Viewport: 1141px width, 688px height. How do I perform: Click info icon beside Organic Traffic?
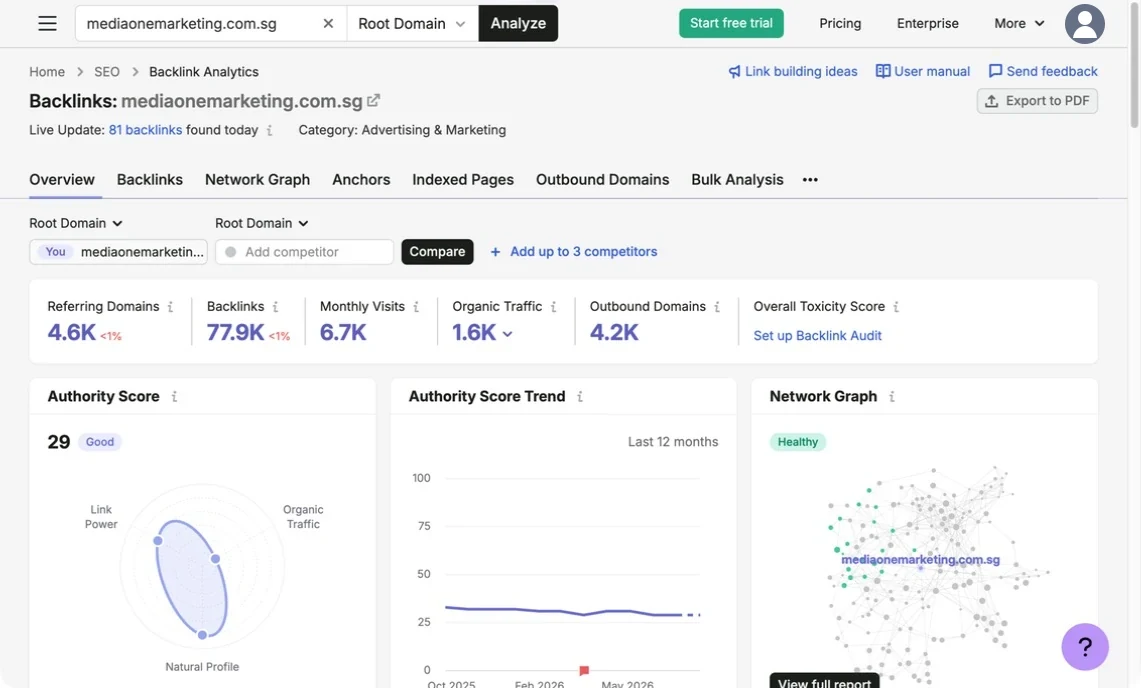(554, 307)
